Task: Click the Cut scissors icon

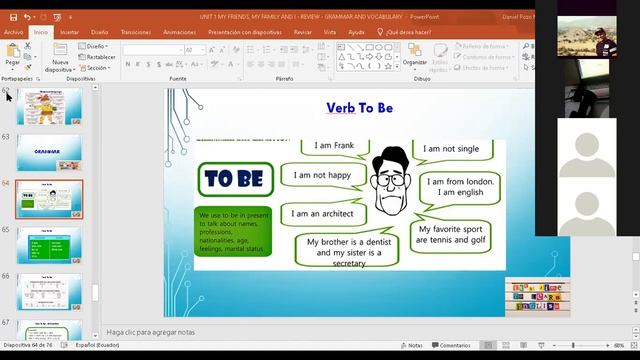Action: pos(28,46)
